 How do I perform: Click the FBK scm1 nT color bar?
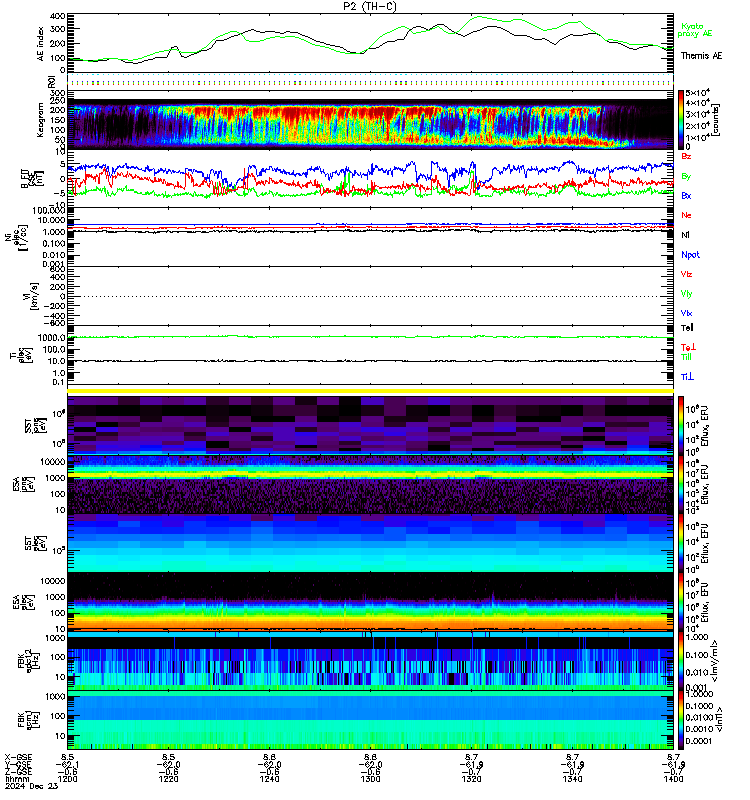(681, 720)
